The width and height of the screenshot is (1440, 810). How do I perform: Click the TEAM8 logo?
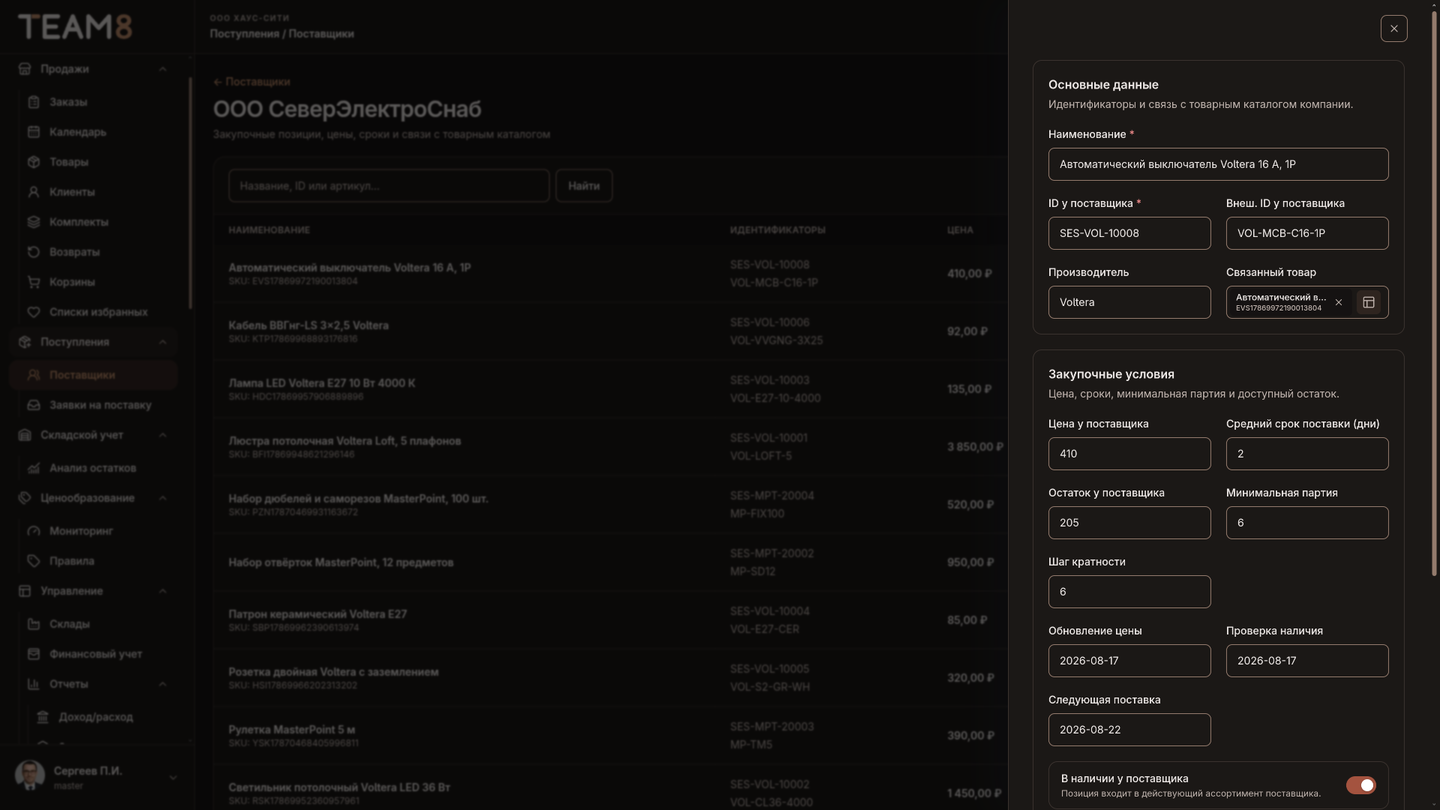pyautogui.click(x=75, y=27)
